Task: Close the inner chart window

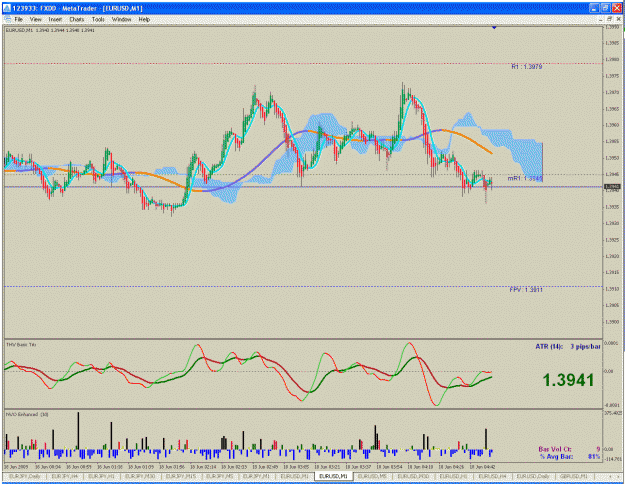Action: pyautogui.click(x=619, y=19)
